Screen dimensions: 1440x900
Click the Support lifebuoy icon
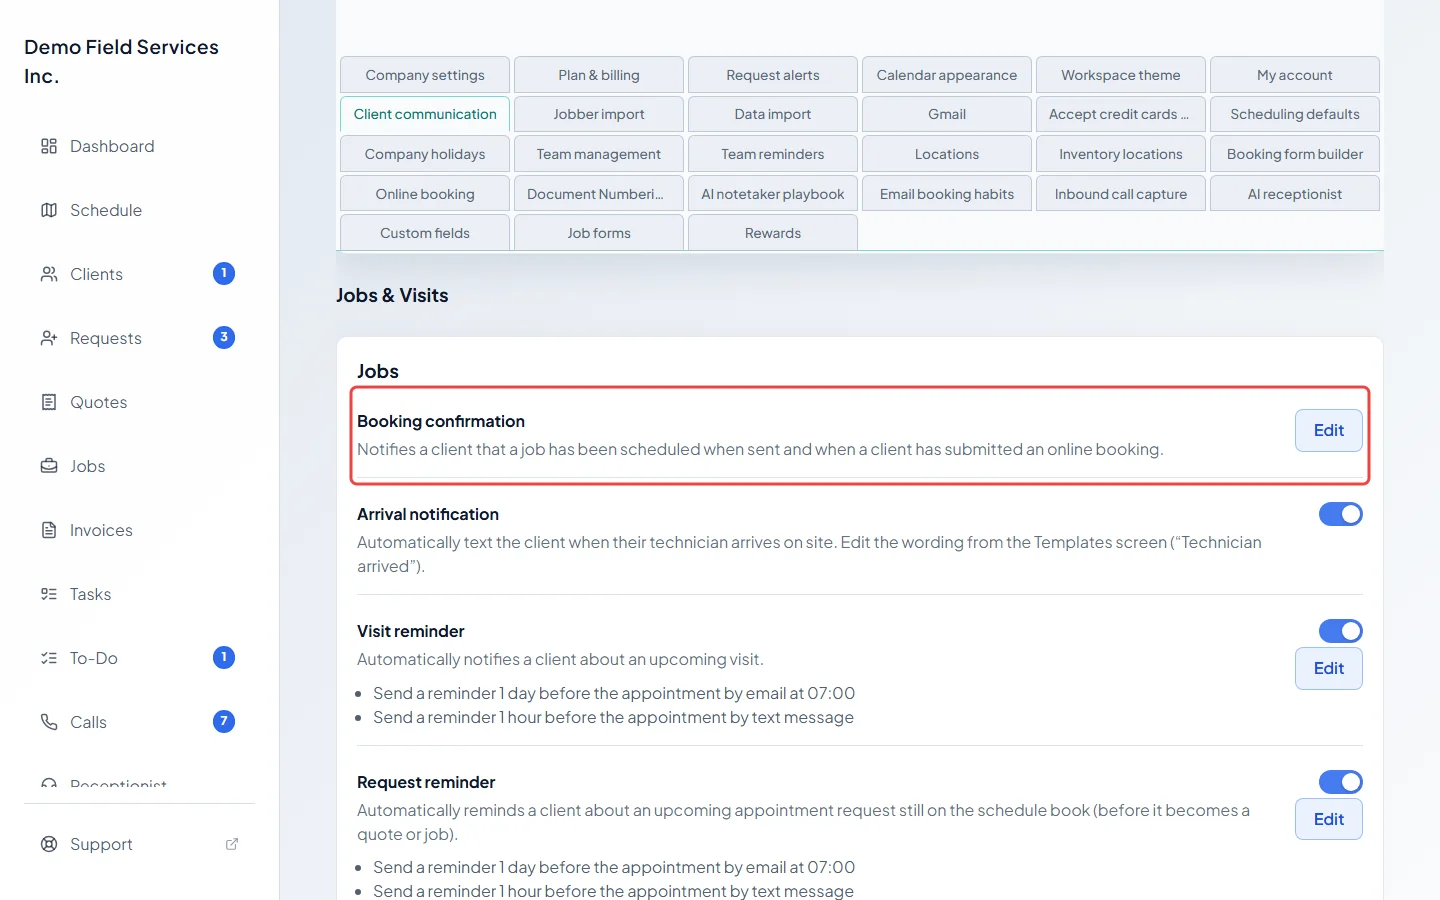[49, 844]
